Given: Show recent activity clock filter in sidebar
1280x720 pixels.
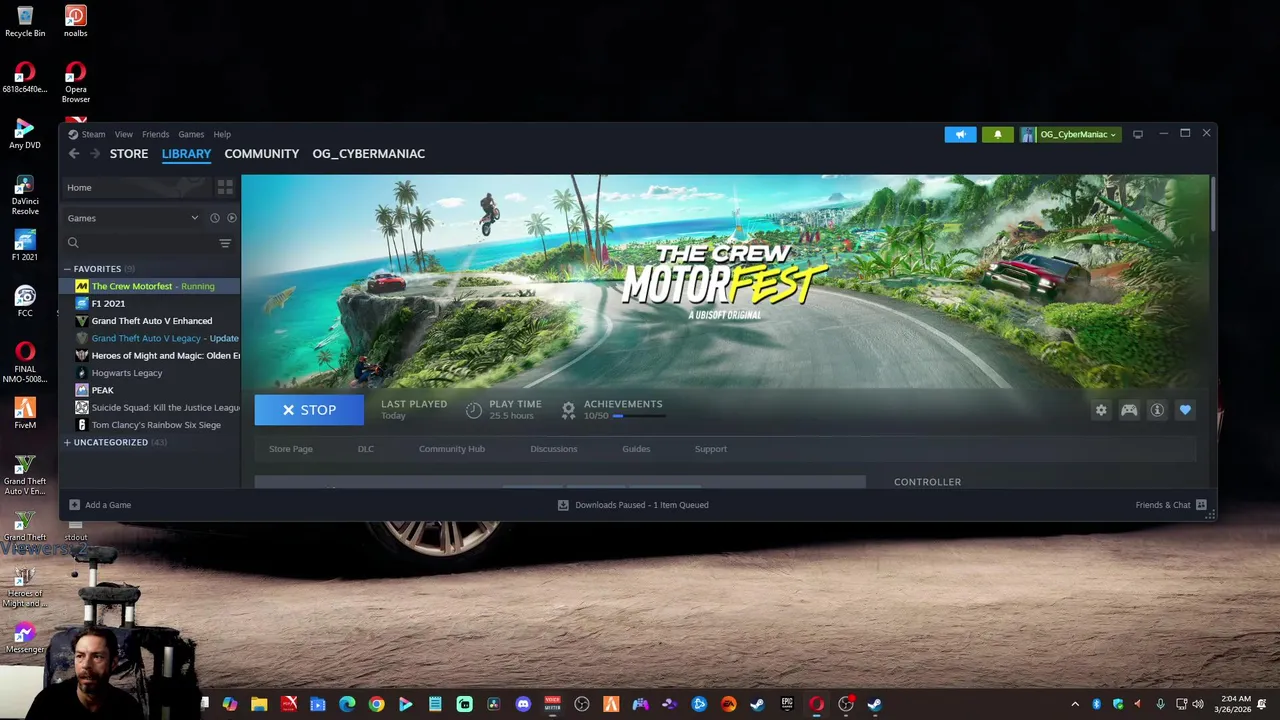Looking at the screenshot, I should coord(214,218).
